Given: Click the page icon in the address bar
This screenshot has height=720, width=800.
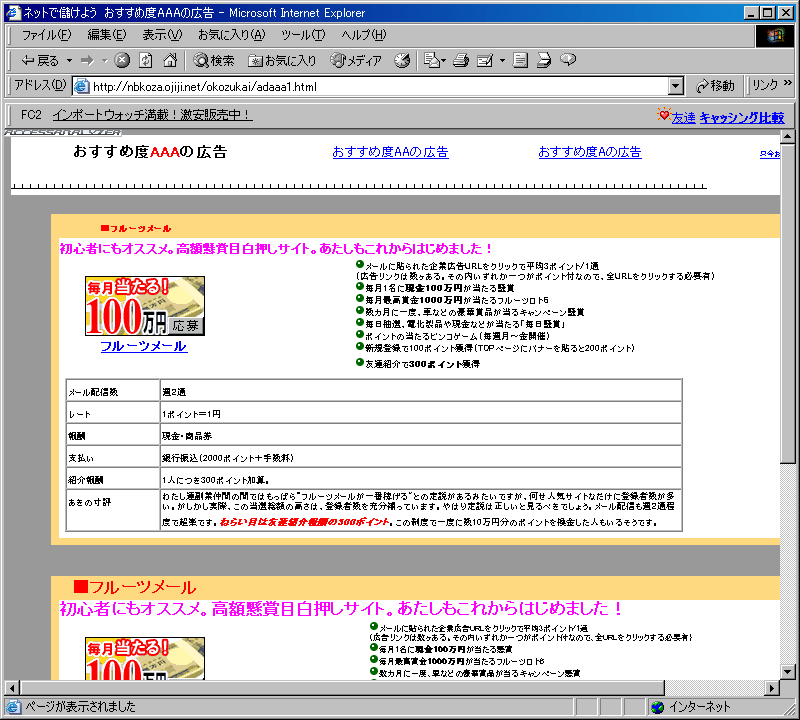Looking at the screenshot, I should click(82, 86).
